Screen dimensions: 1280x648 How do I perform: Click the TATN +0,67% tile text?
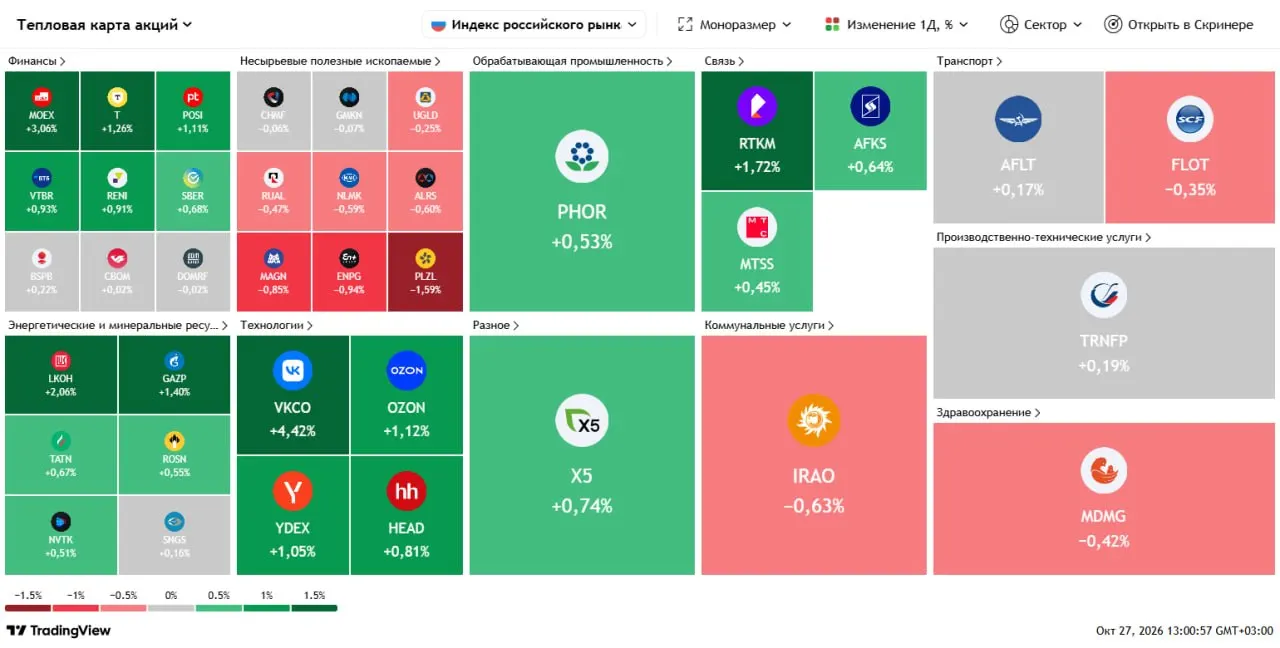pos(61,466)
